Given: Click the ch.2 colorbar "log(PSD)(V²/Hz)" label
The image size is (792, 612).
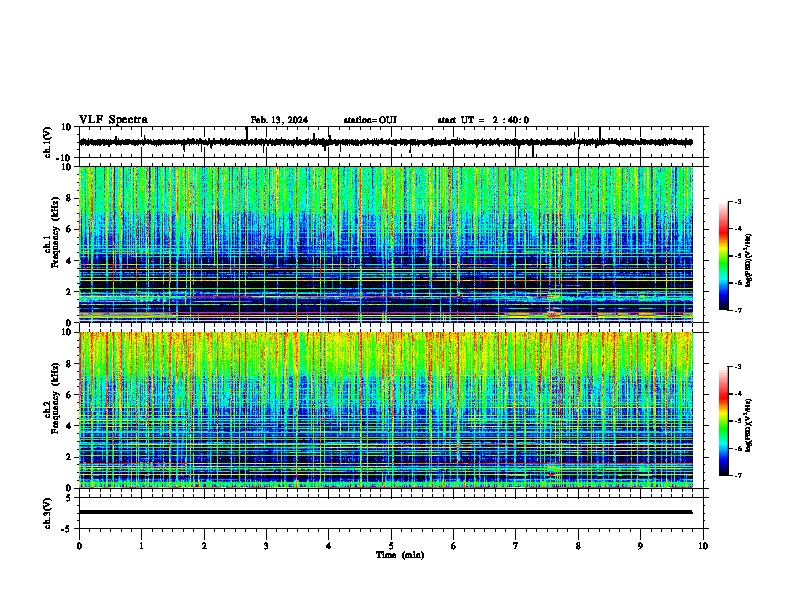Looking at the screenshot, I should [748, 425].
